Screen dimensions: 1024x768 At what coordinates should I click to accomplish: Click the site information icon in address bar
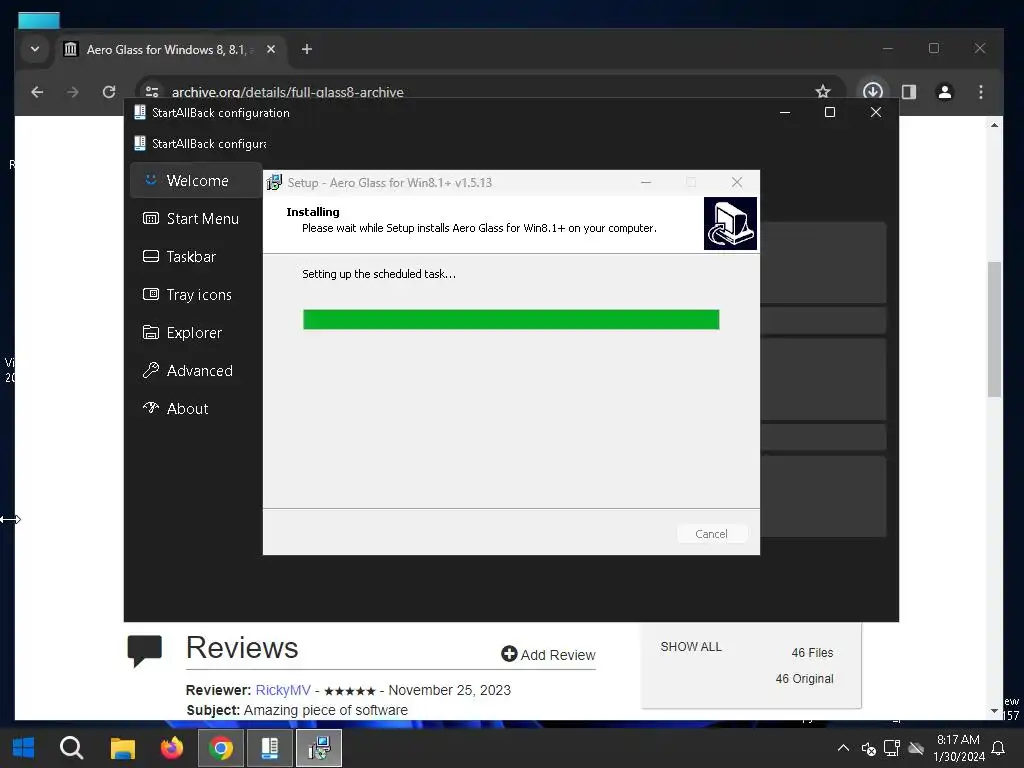152,92
